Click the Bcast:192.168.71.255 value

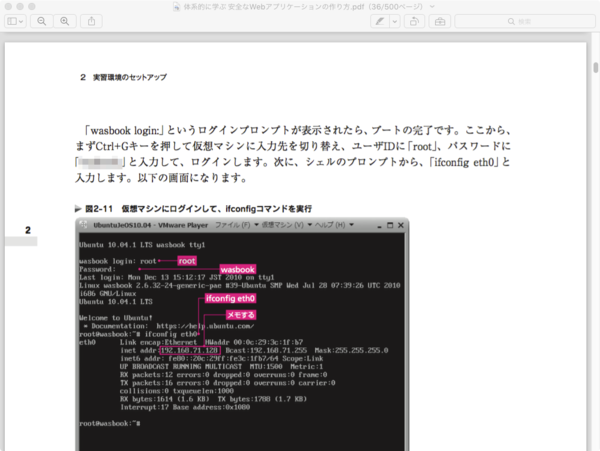266,350
